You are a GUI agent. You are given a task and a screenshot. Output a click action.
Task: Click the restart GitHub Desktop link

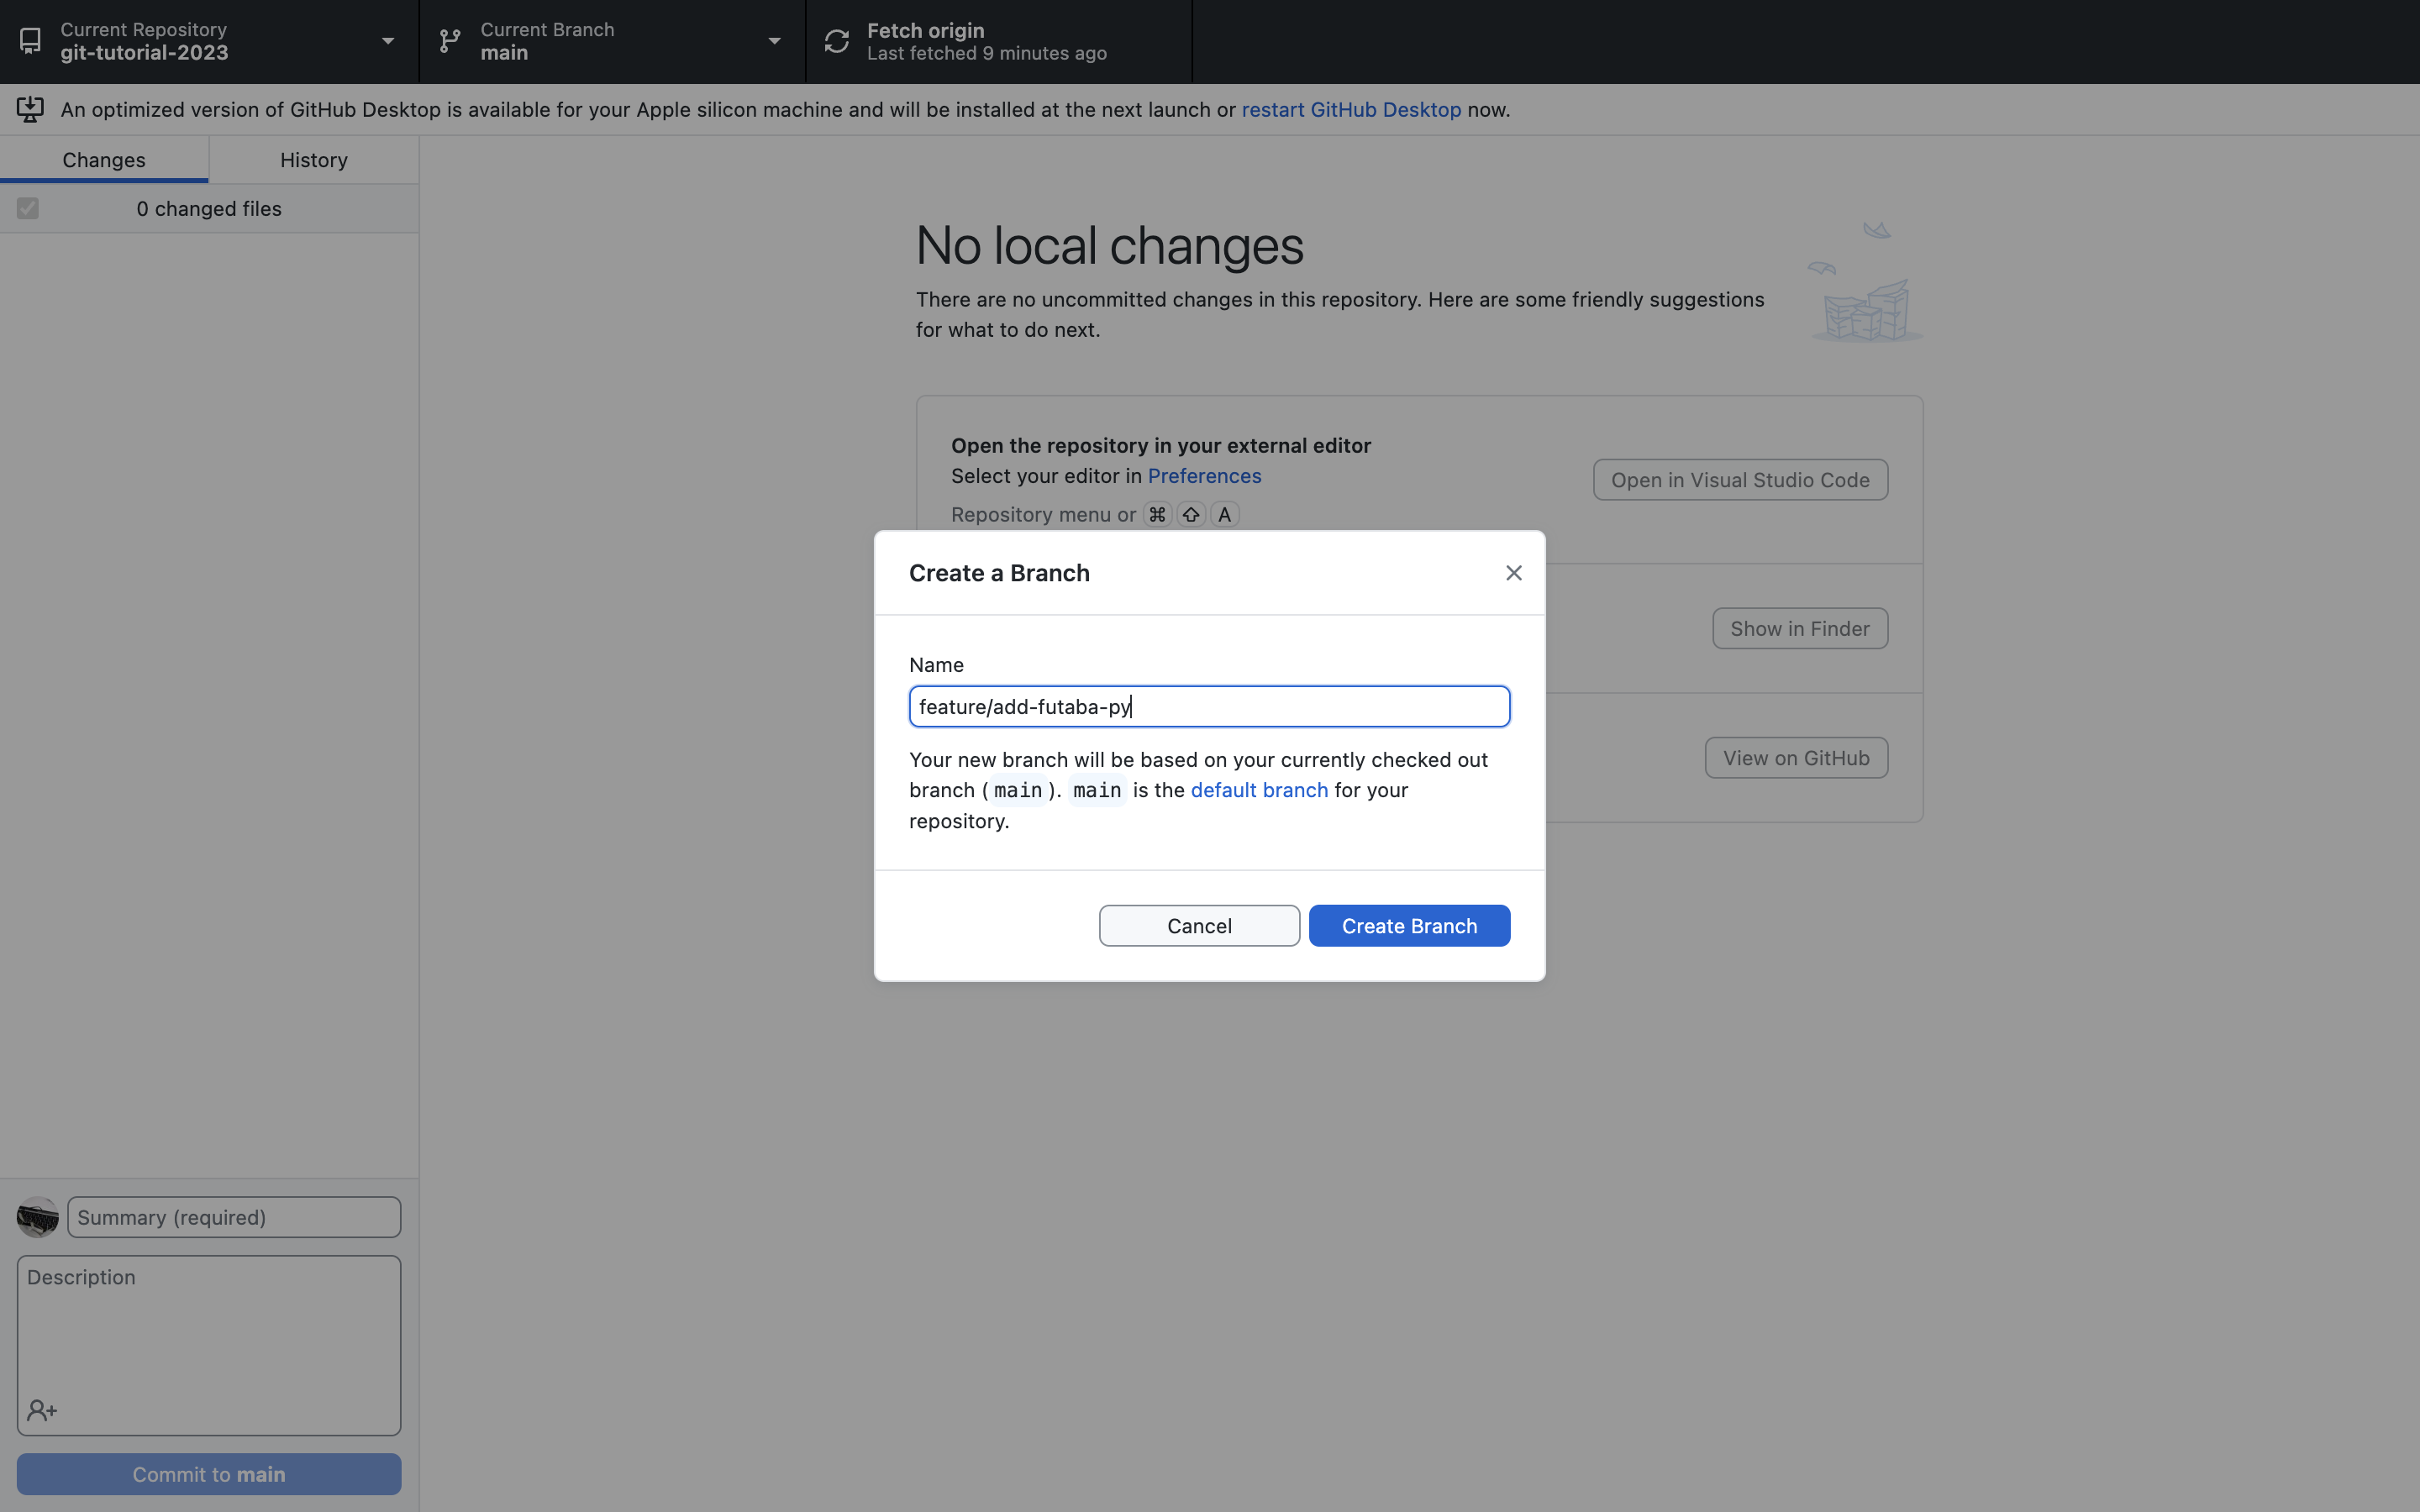click(x=1350, y=110)
